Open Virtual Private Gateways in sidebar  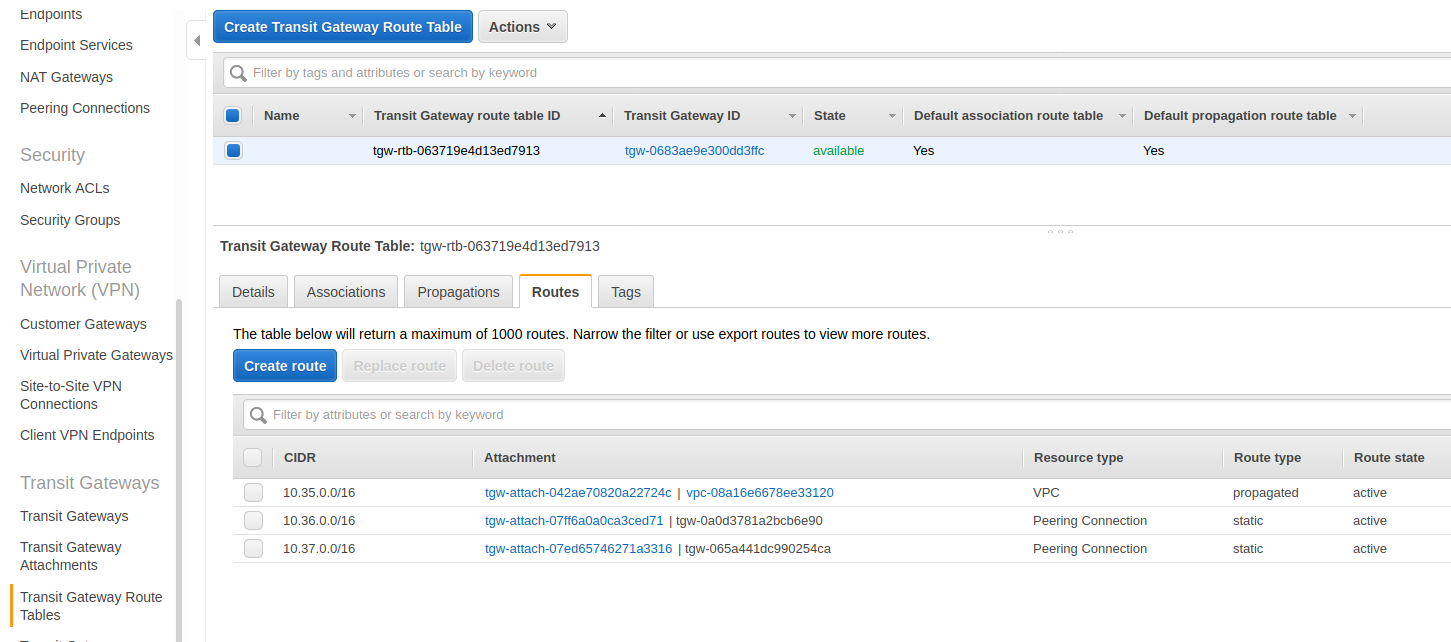click(x=96, y=355)
